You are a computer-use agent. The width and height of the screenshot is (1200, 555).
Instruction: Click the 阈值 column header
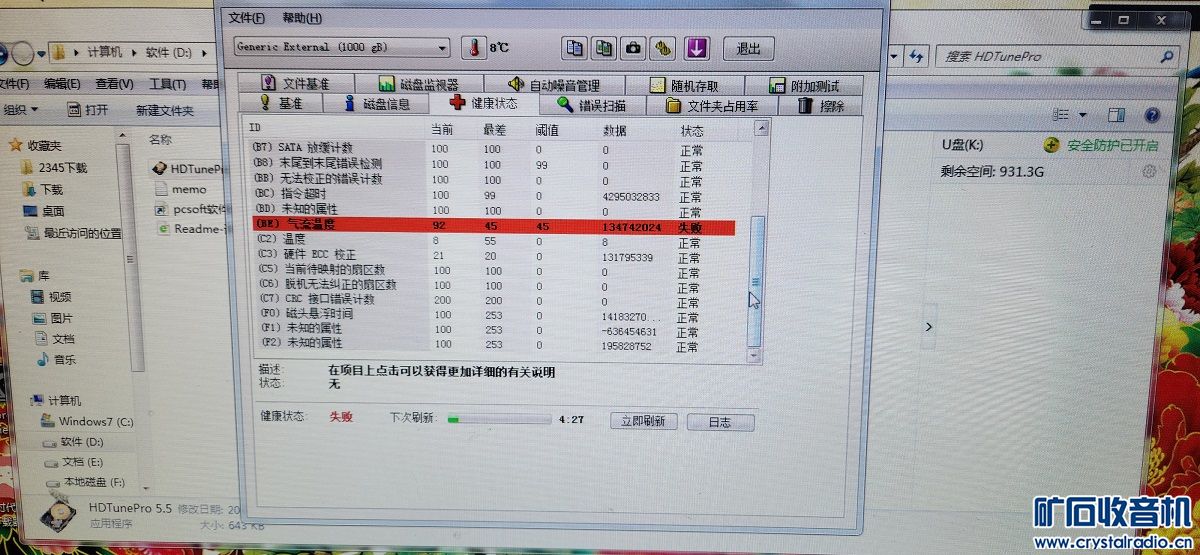(x=548, y=130)
